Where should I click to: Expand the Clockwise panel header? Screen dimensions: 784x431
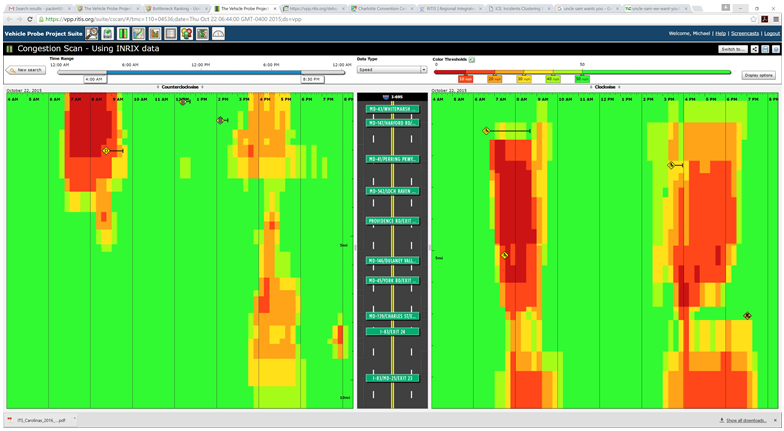[x=605, y=87]
